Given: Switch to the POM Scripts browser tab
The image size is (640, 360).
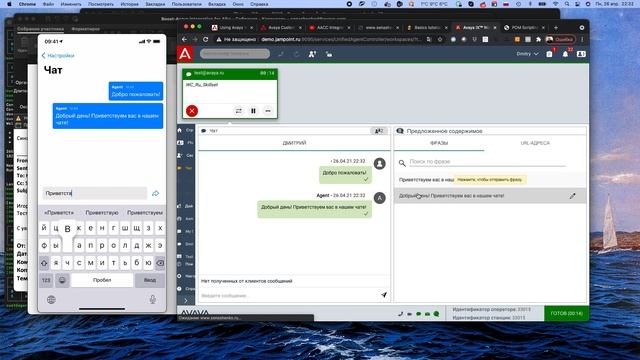Looking at the screenshot, I should (x=523, y=28).
